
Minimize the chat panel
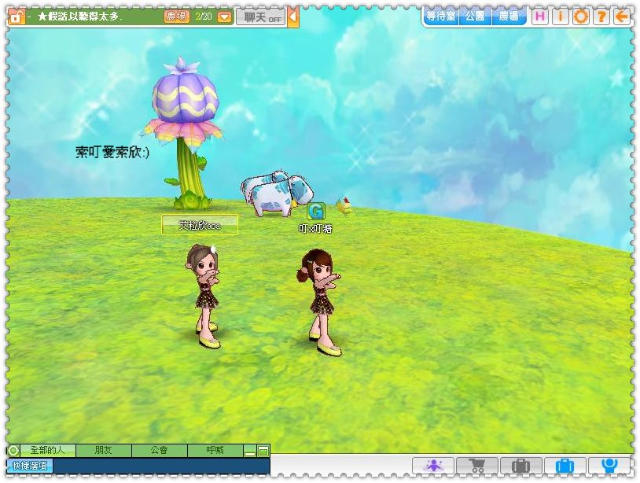click(x=250, y=451)
